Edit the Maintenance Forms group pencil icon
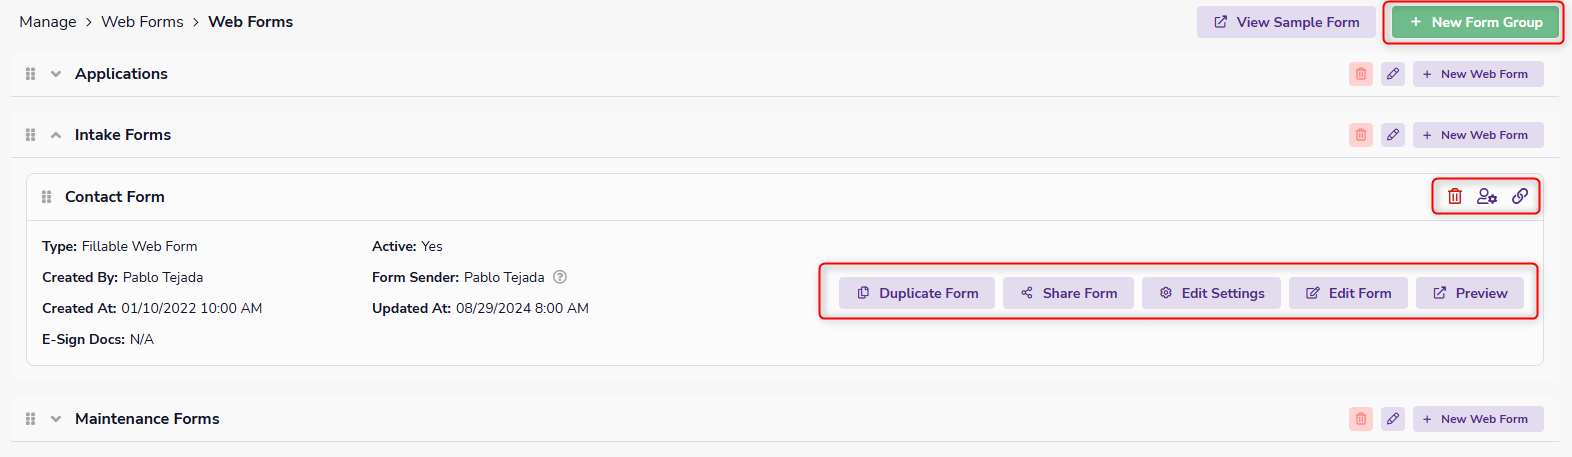This screenshot has height=457, width=1572. point(1393,419)
